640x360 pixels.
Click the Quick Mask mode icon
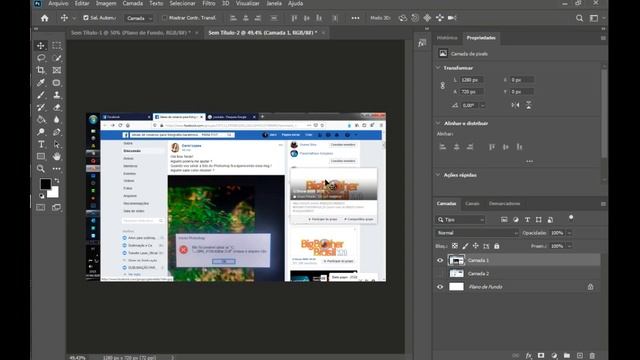[41, 207]
